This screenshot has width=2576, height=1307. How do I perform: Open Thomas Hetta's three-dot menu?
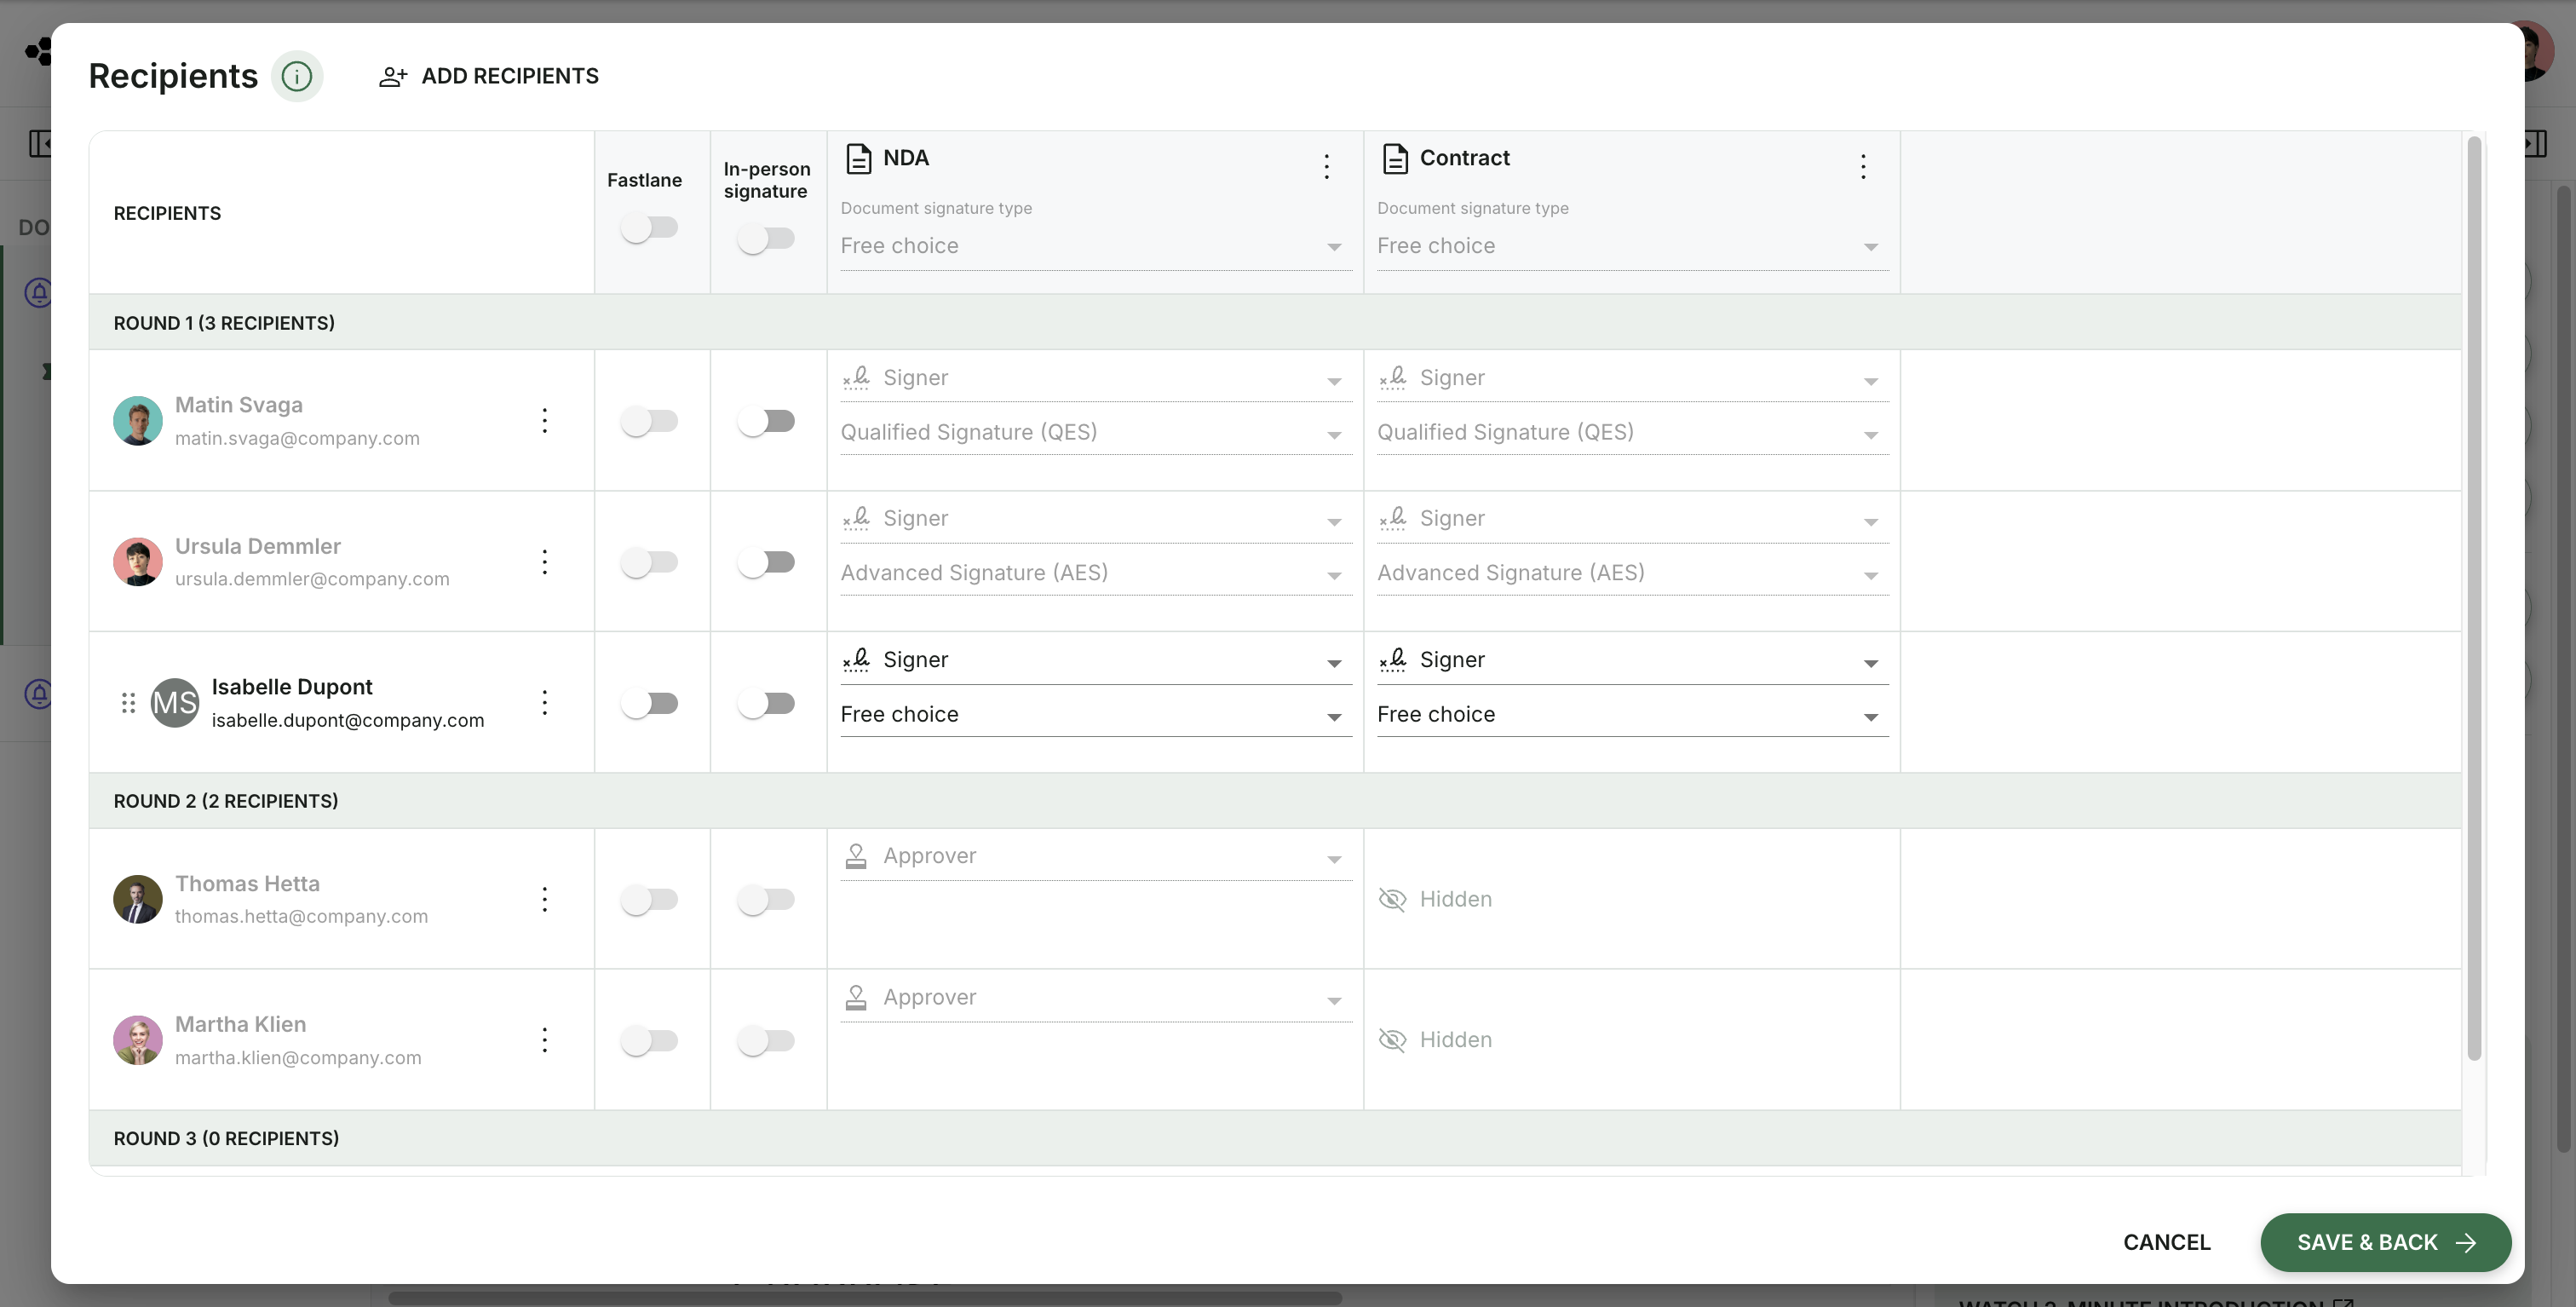click(545, 899)
